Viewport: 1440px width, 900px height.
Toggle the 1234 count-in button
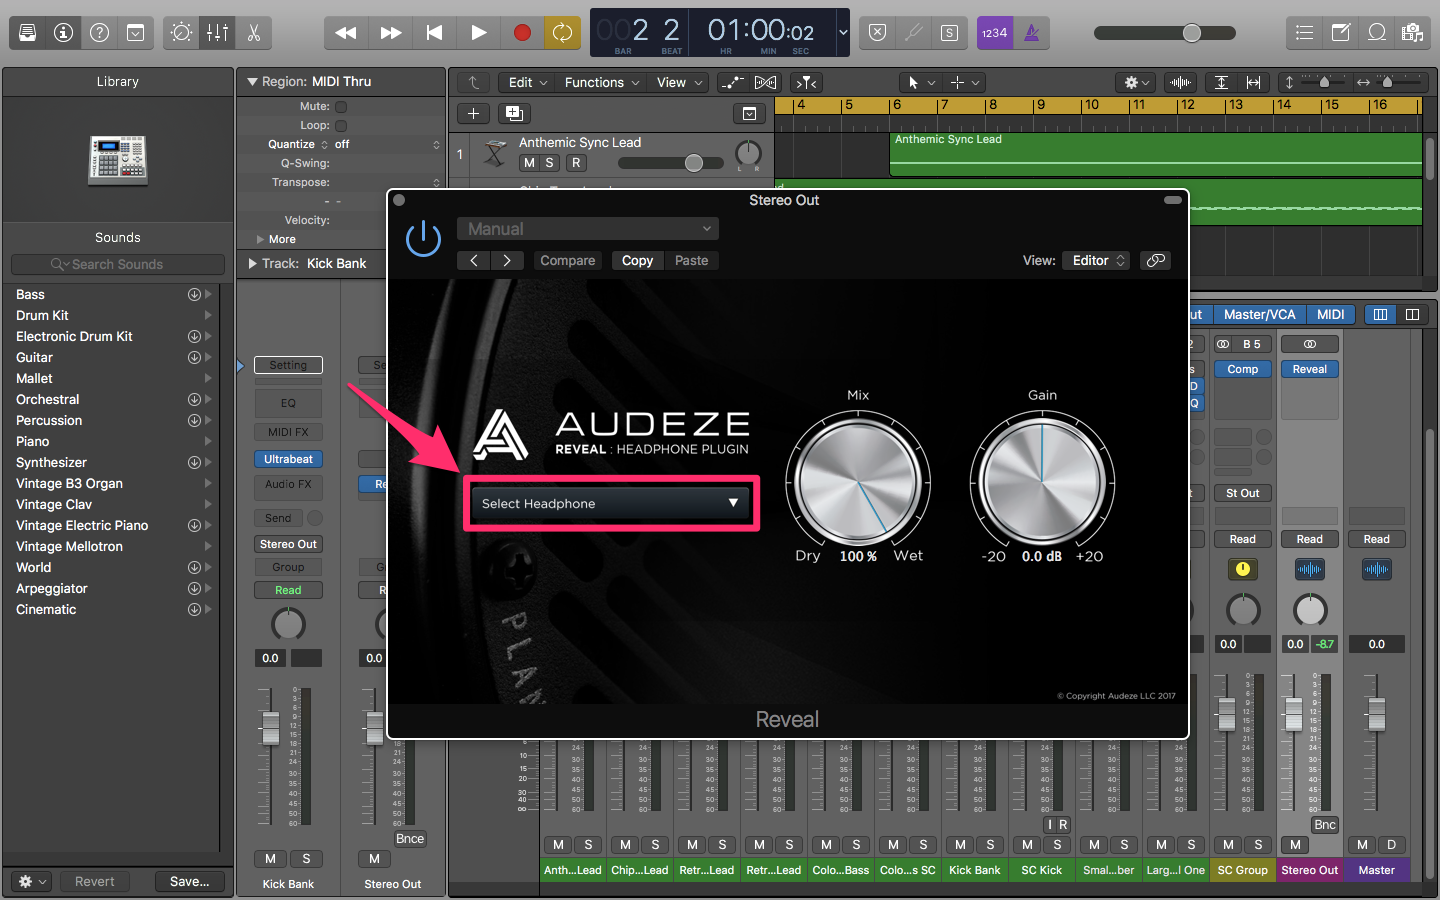(x=994, y=33)
